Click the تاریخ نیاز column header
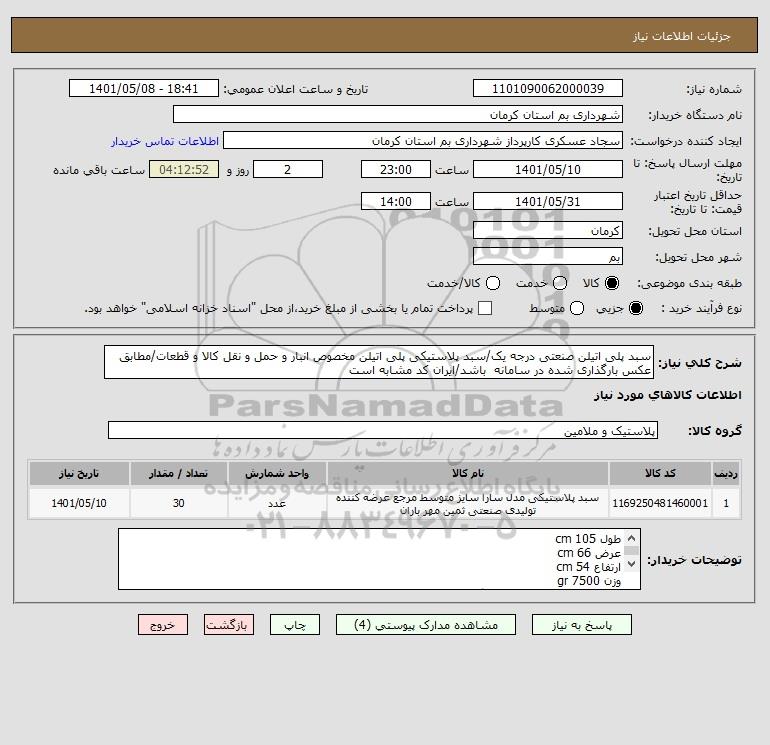 coord(79,473)
